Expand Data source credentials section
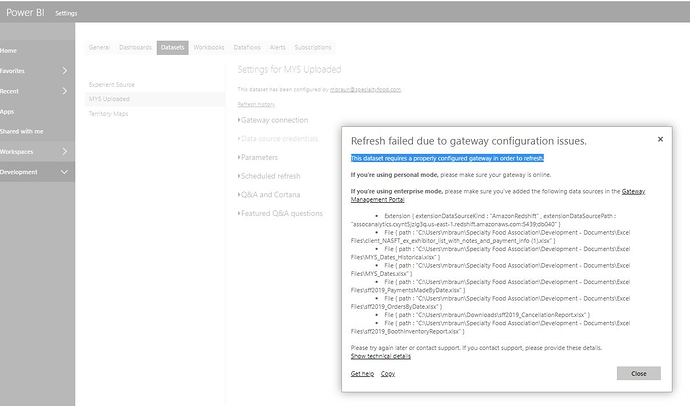690x406 pixels. [278, 139]
